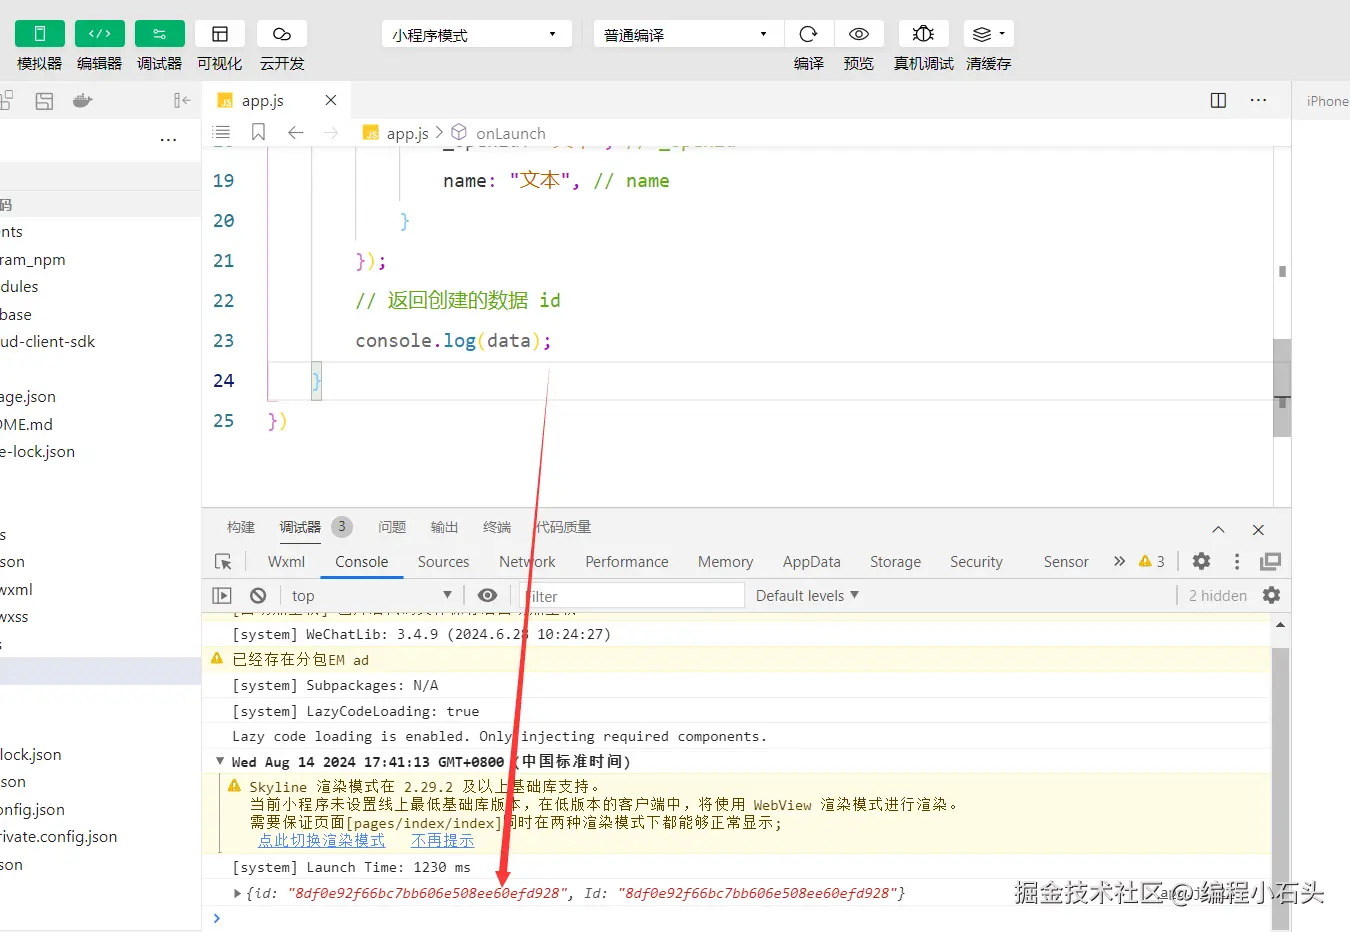1350x932 pixels.
Task: Navigate back with the left arrow
Action: pos(295,132)
